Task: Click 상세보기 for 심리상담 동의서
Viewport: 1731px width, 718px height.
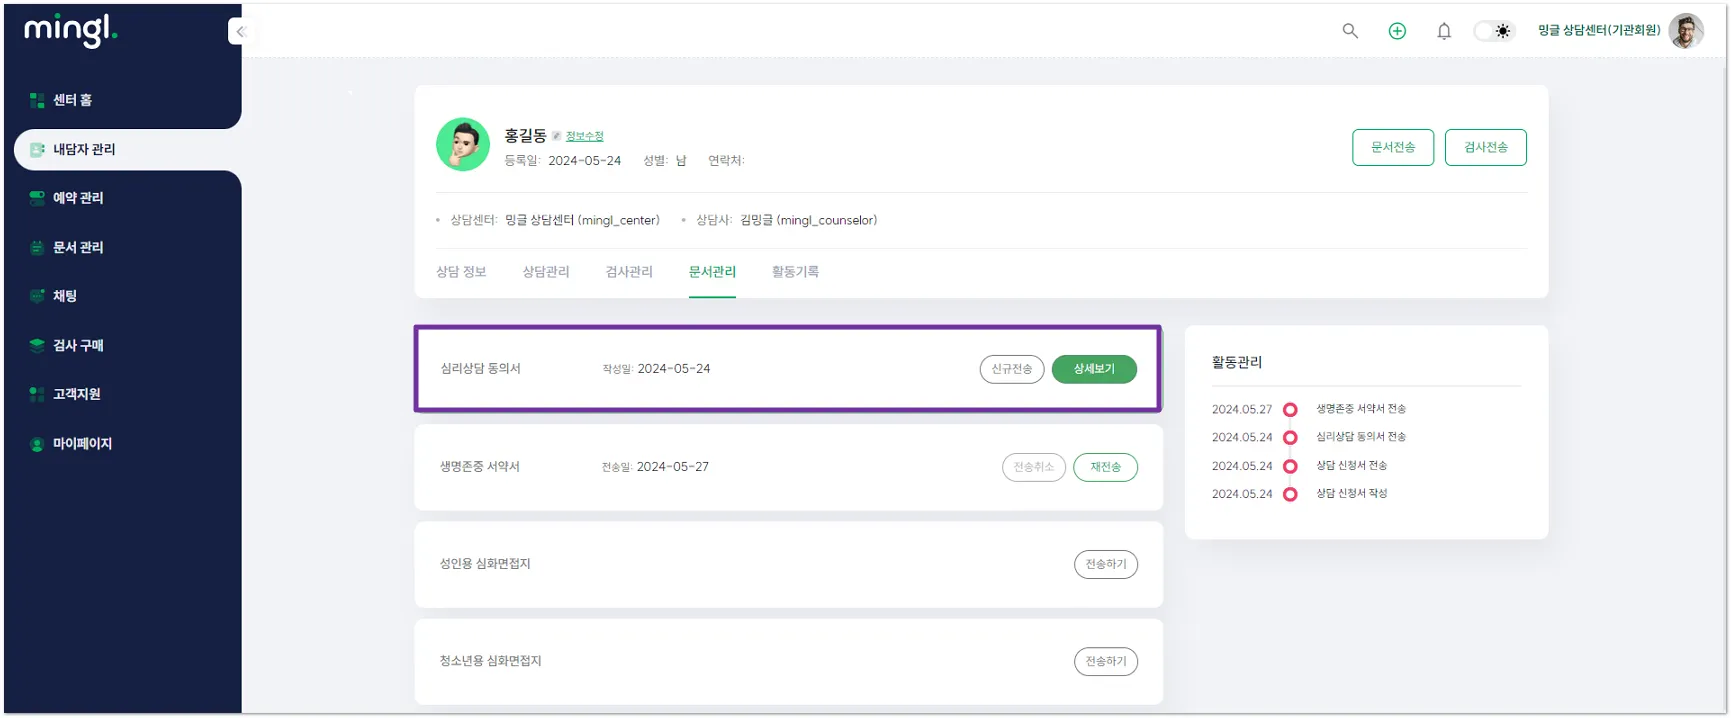Action: 1094,369
